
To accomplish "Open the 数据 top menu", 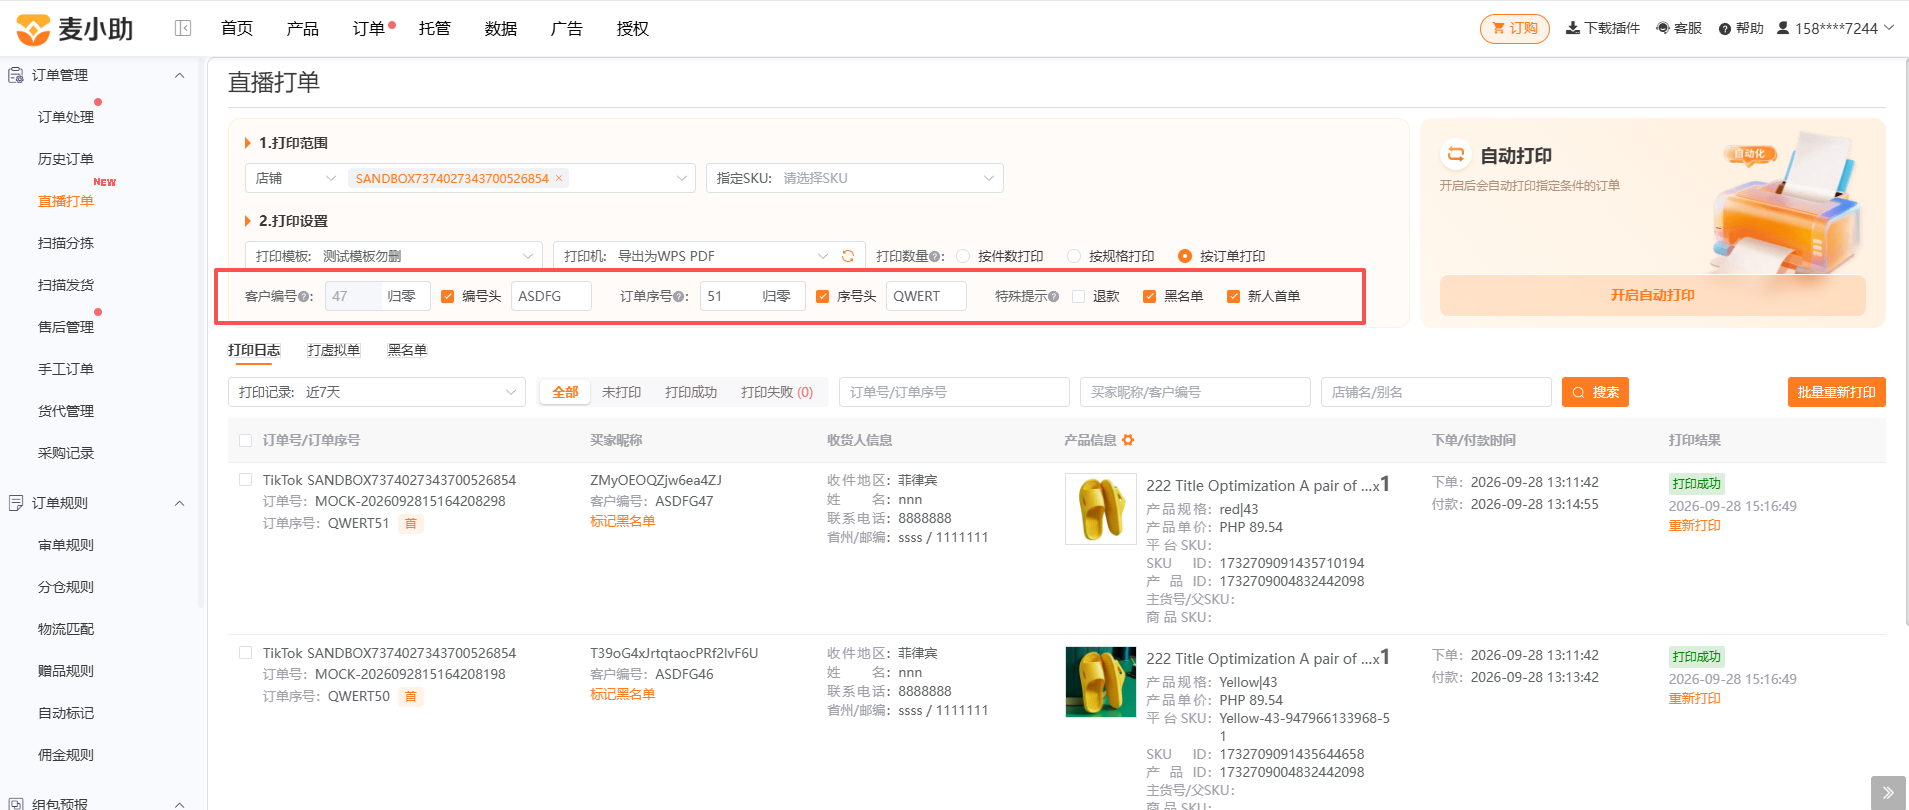I will [501, 28].
